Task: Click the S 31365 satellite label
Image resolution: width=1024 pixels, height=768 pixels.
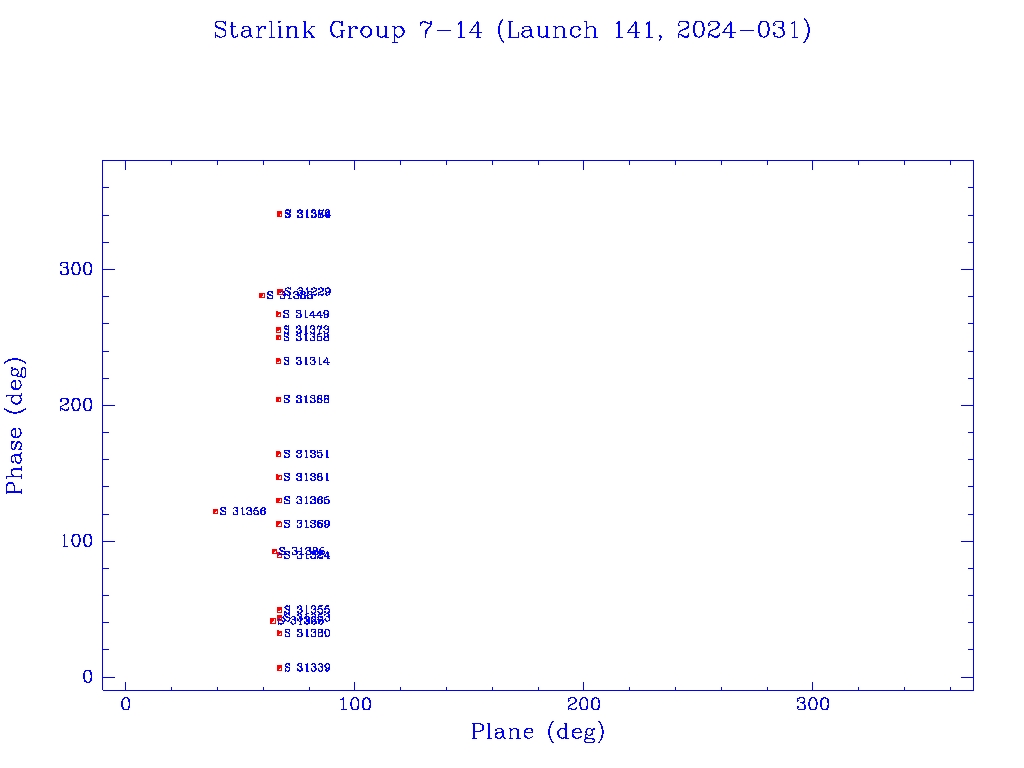Action: [307, 500]
